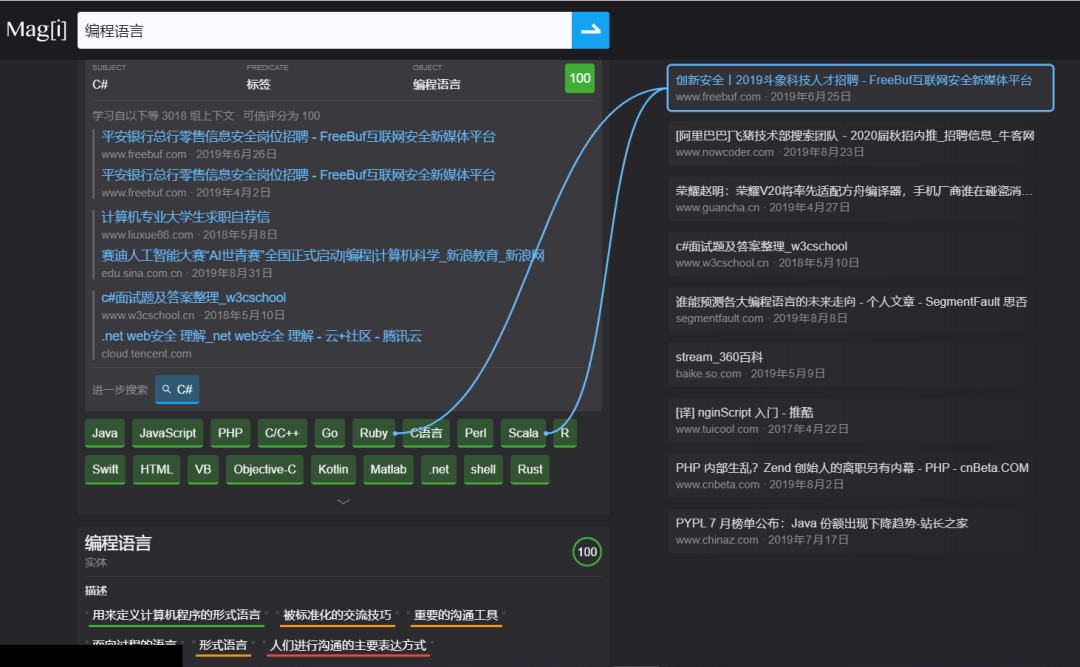The image size is (1080, 667).
Task: Select the JavaScript tag
Action: 167,433
